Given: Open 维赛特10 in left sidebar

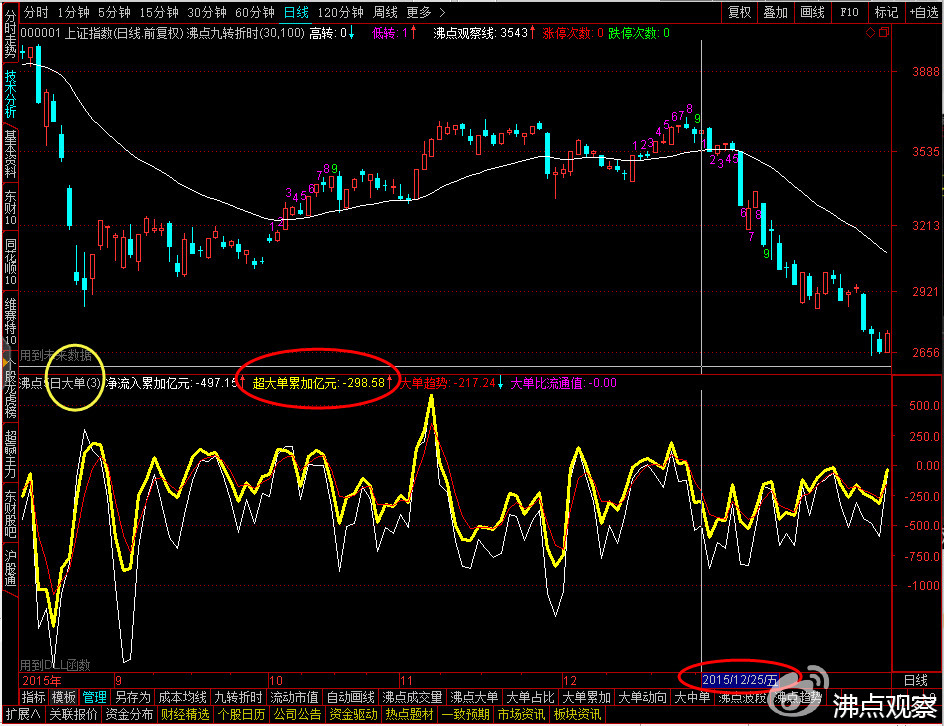Looking at the screenshot, I should [10, 321].
